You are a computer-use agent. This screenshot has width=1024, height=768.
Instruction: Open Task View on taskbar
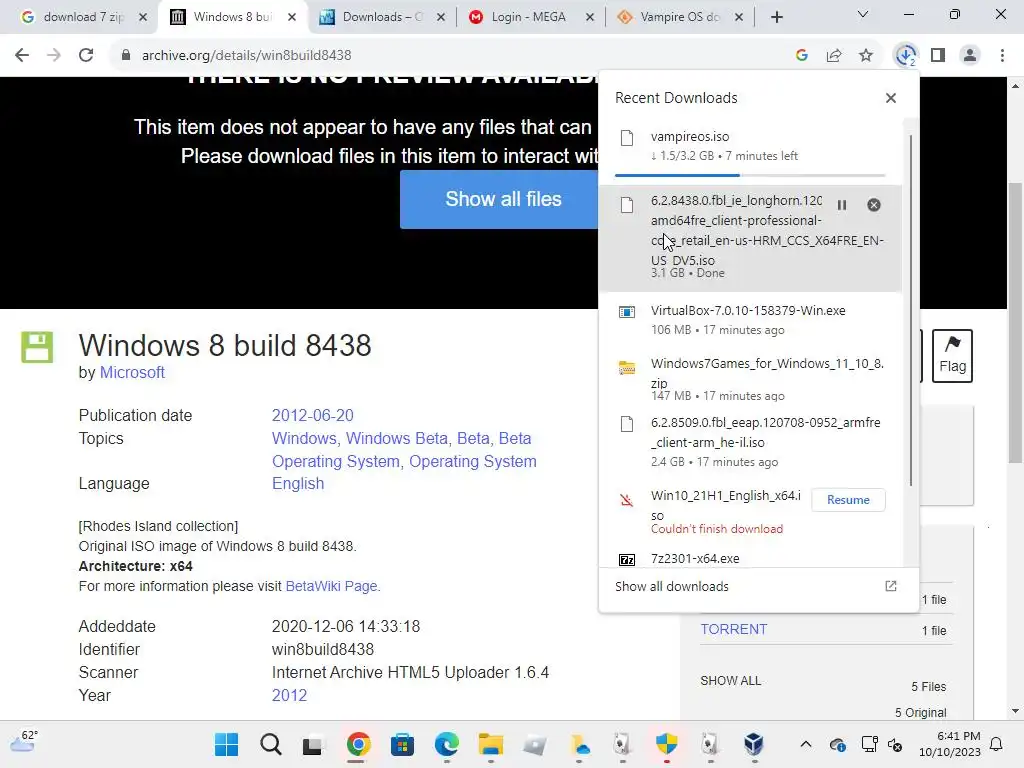pyautogui.click(x=313, y=744)
